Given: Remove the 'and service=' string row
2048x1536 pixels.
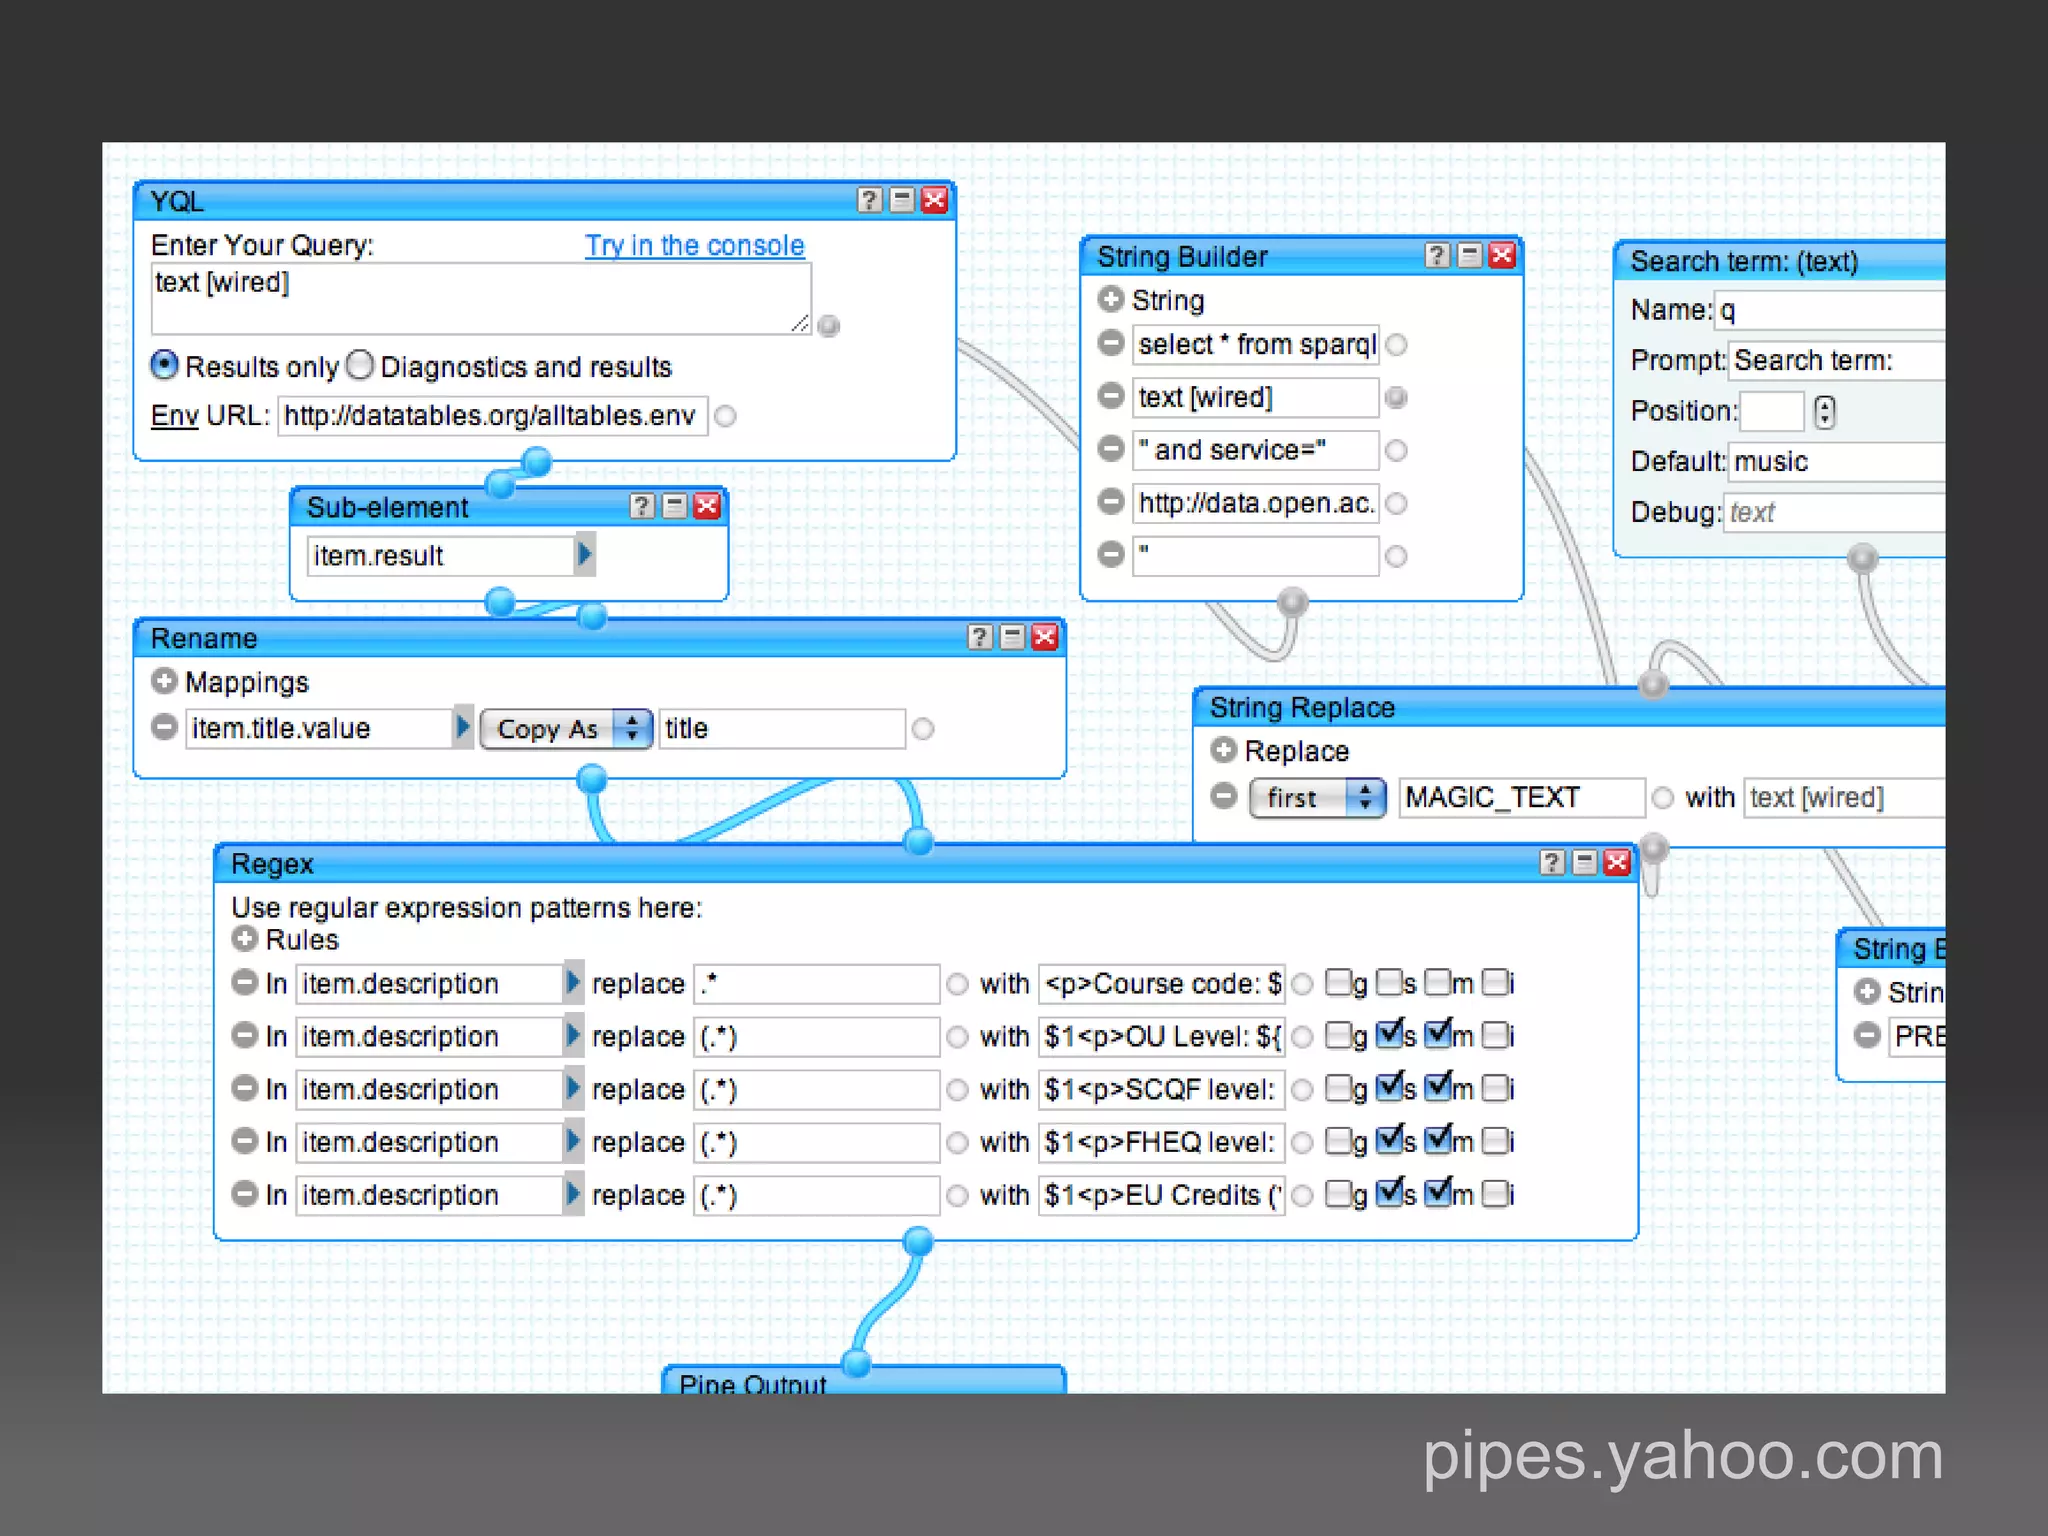Looking at the screenshot, I should (x=1110, y=448).
